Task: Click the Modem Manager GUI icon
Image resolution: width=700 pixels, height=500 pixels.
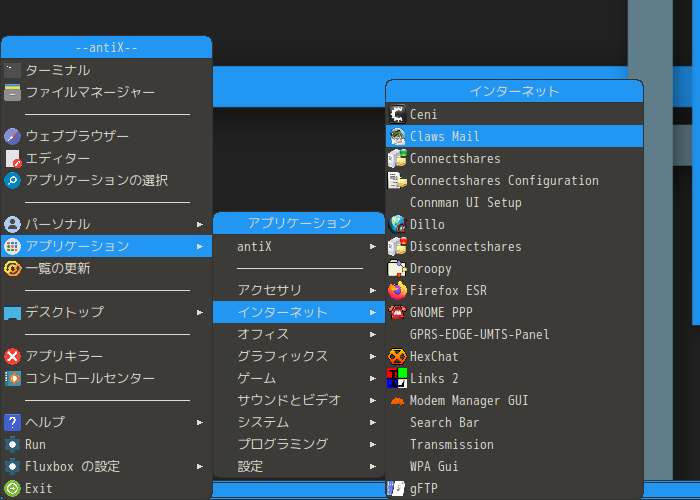Action: (397, 401)
